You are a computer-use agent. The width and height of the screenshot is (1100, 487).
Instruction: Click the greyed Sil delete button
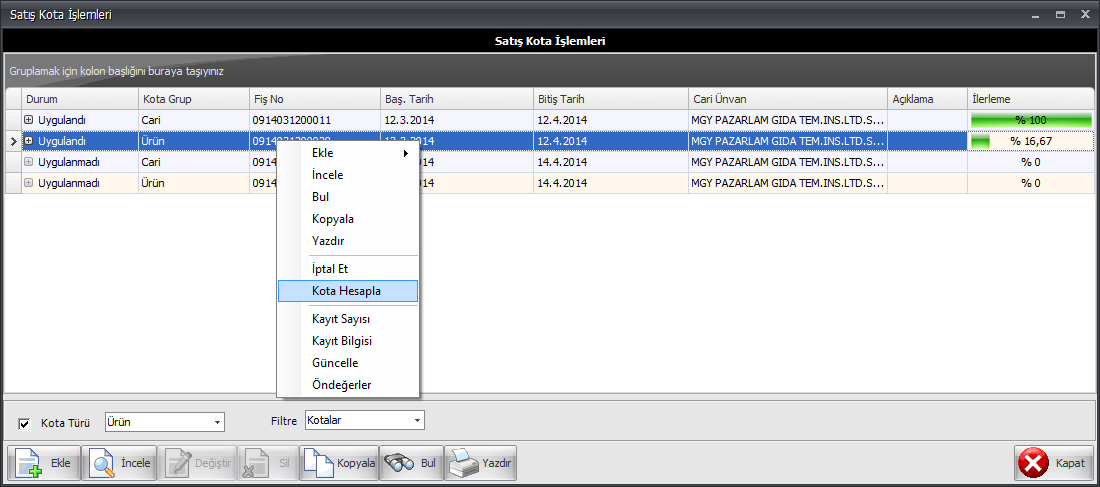click(x=267, y=463)
